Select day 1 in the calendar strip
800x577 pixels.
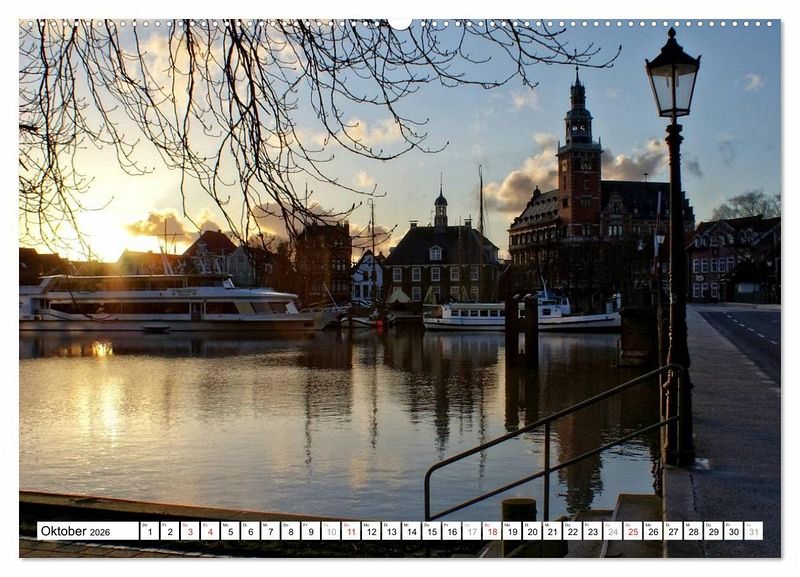[149, 531]
